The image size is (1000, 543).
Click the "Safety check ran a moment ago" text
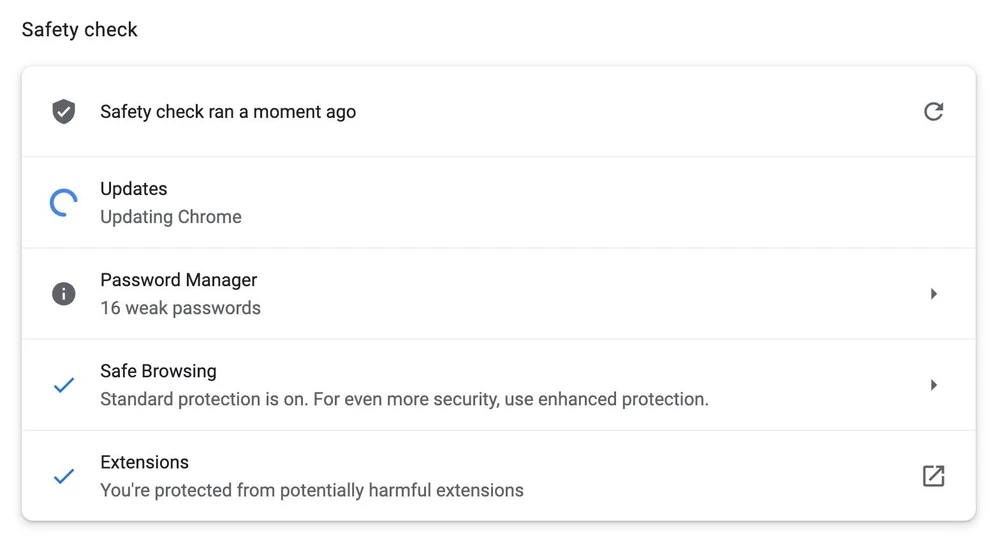pyautogui.click(x=228, y=112)
